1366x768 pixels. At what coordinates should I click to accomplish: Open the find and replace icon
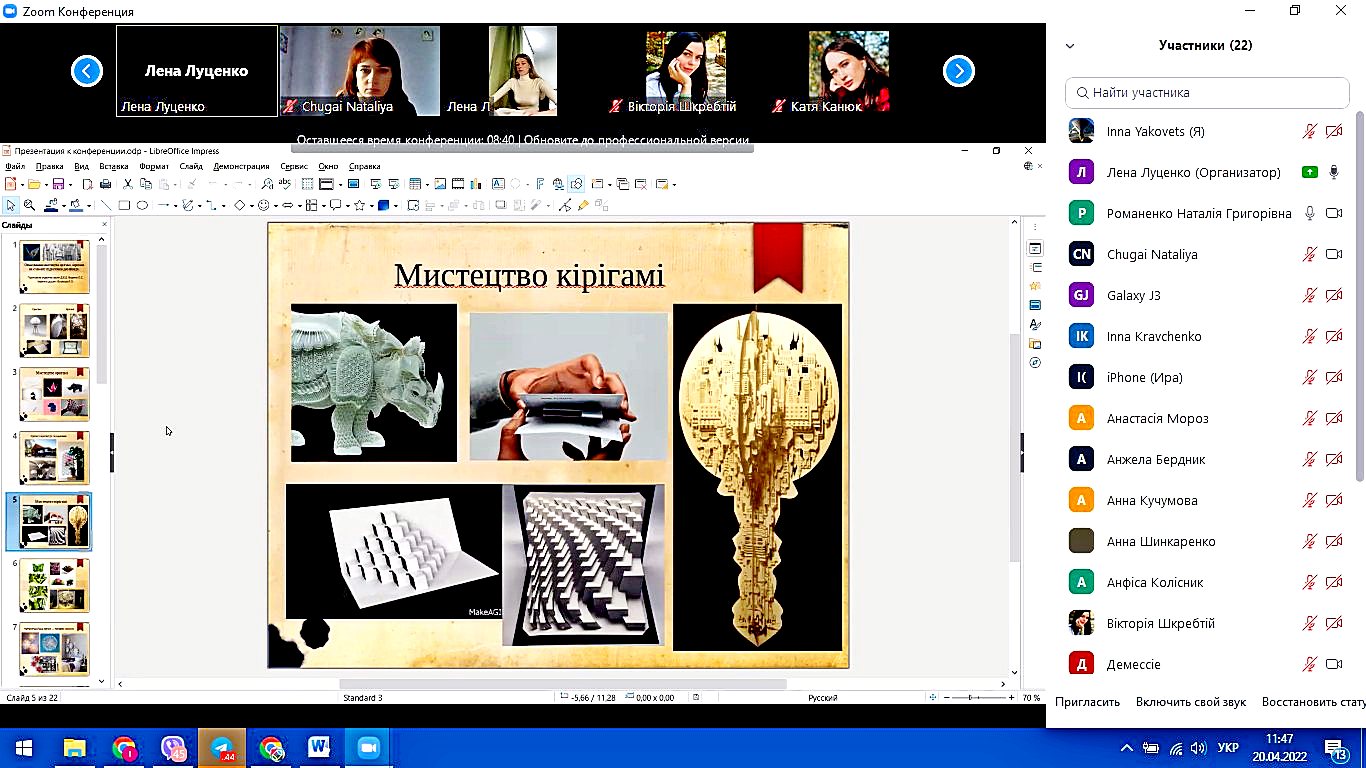click(x=267, y=185)
